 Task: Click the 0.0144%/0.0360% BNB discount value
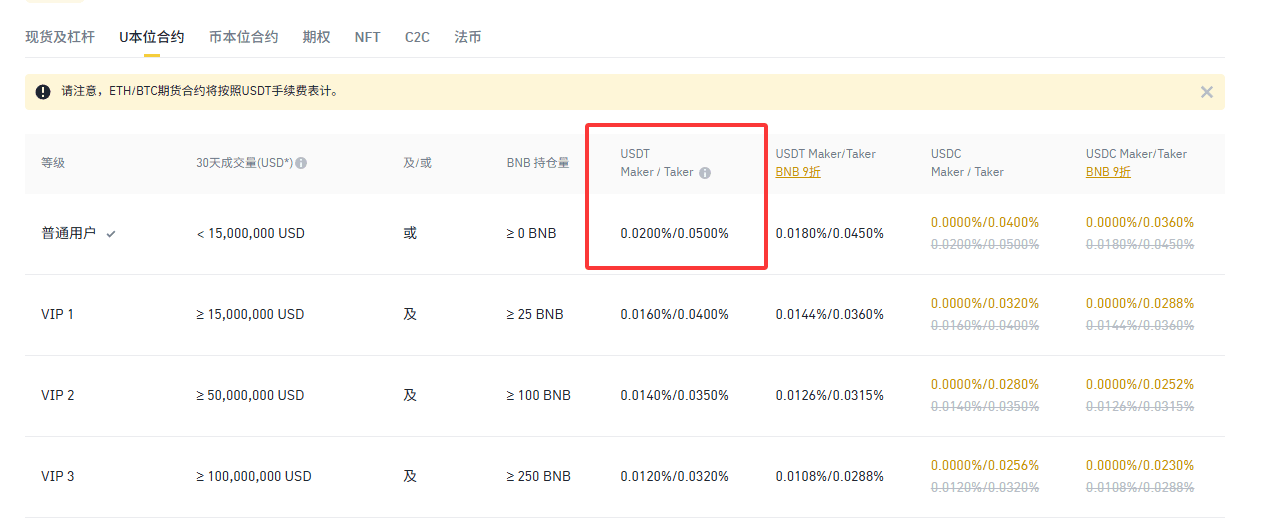click(830, 314)
